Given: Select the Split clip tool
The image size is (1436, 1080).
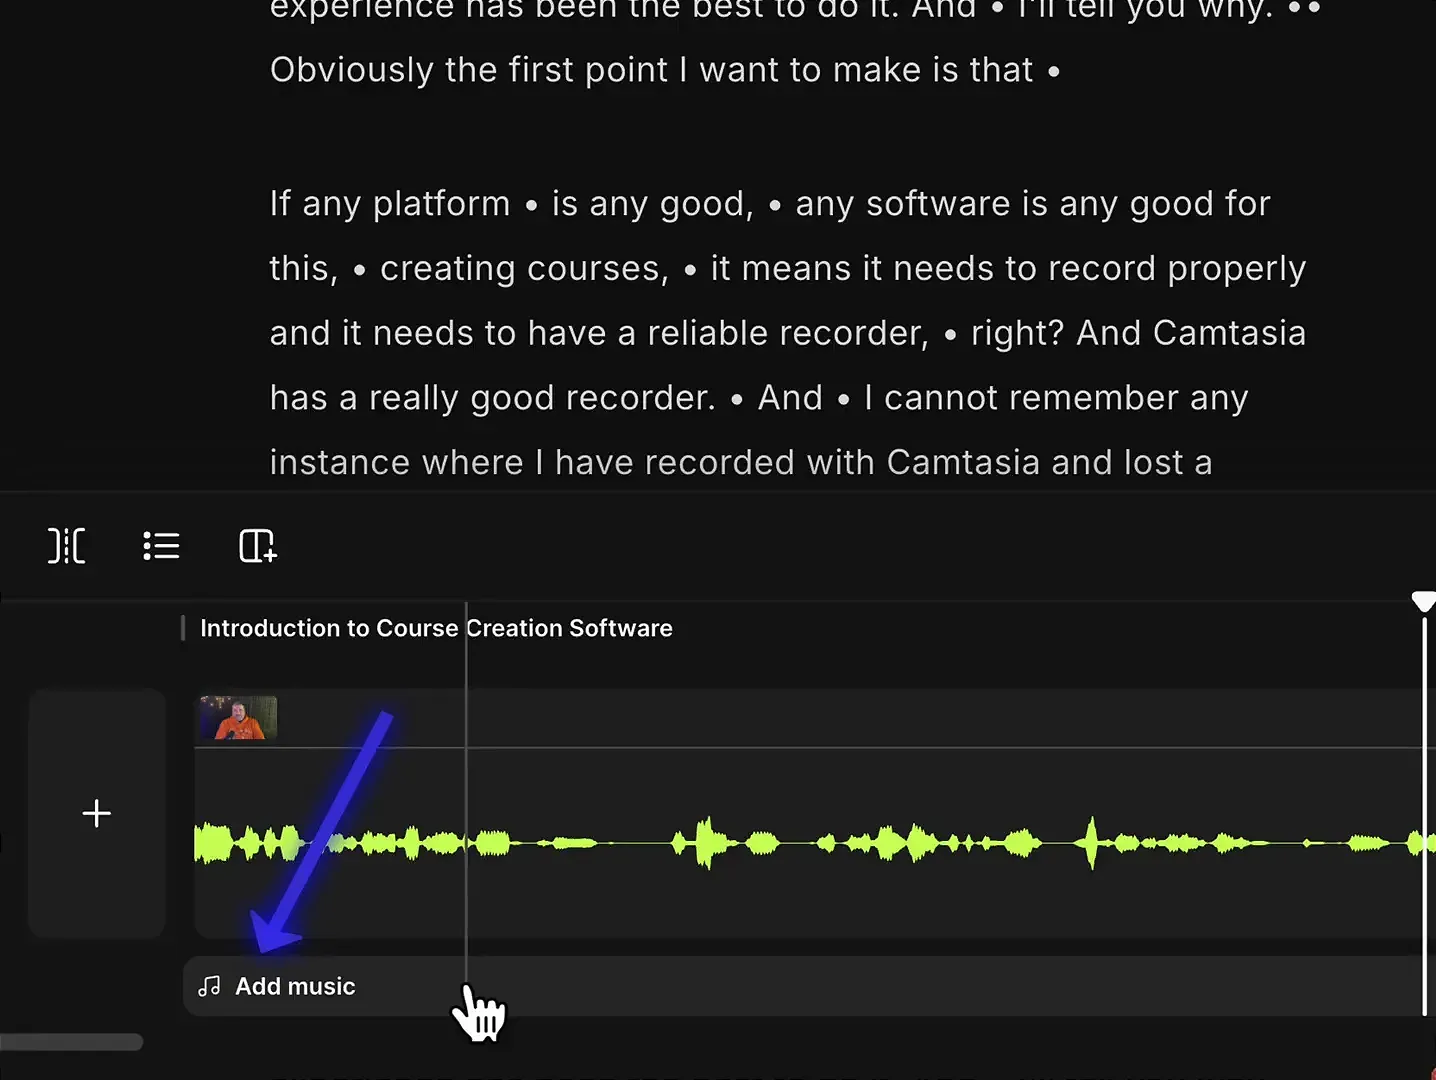Looking at the screenshot, I should pos(66,546).
